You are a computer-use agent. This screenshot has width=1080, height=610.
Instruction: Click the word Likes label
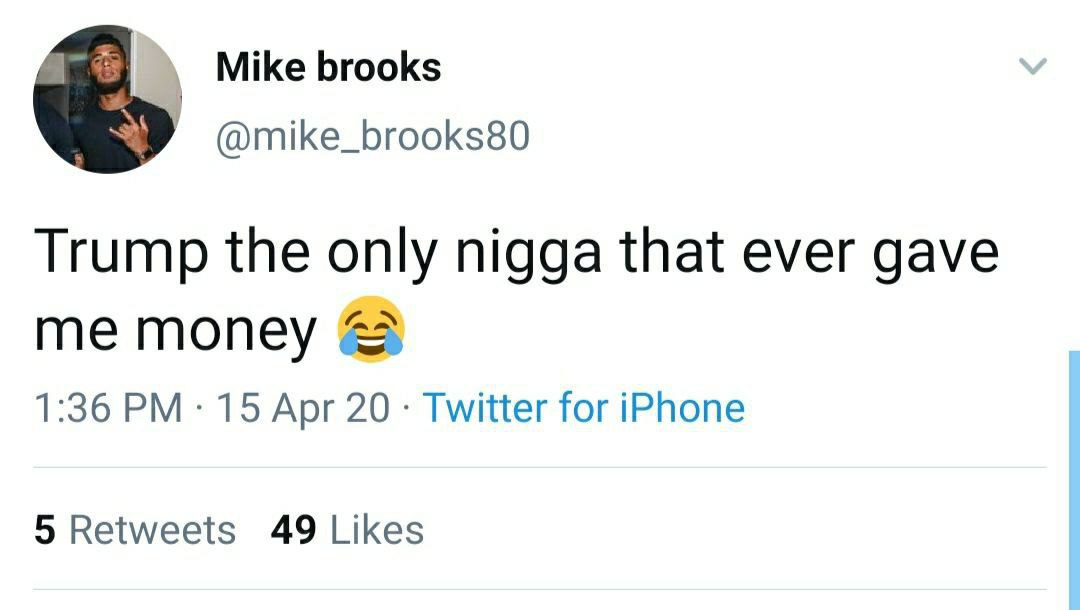point(377,529)
